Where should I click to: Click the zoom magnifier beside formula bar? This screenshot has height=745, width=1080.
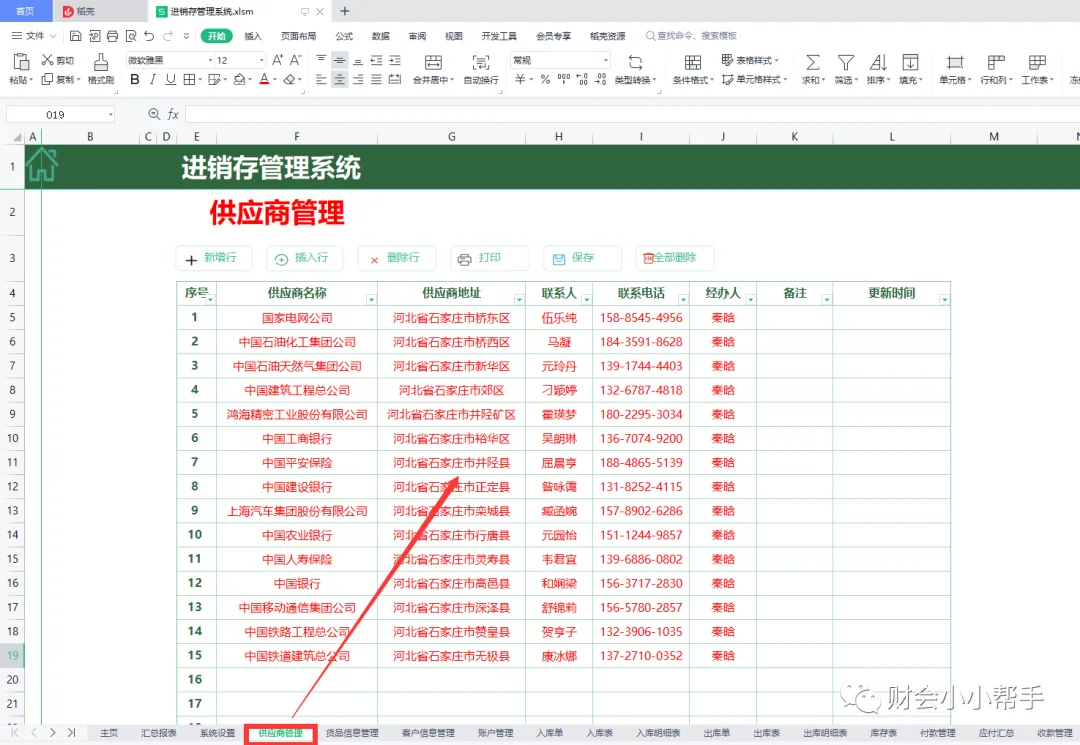[154, 114]
